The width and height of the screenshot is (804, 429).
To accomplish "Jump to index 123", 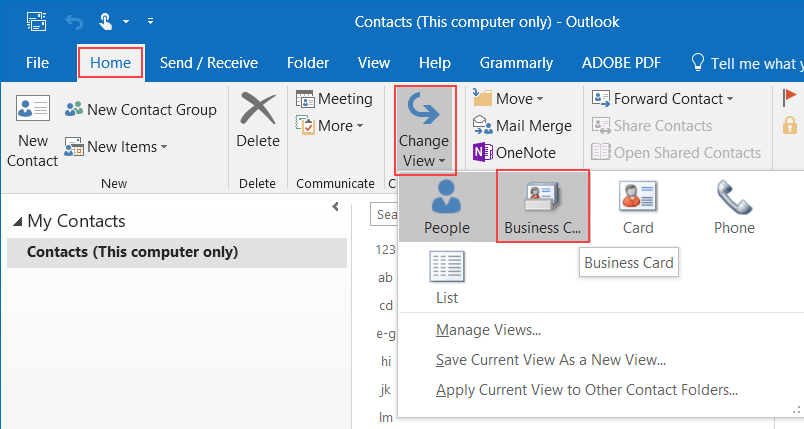I will pyautogui.click(x=385, y=250).
